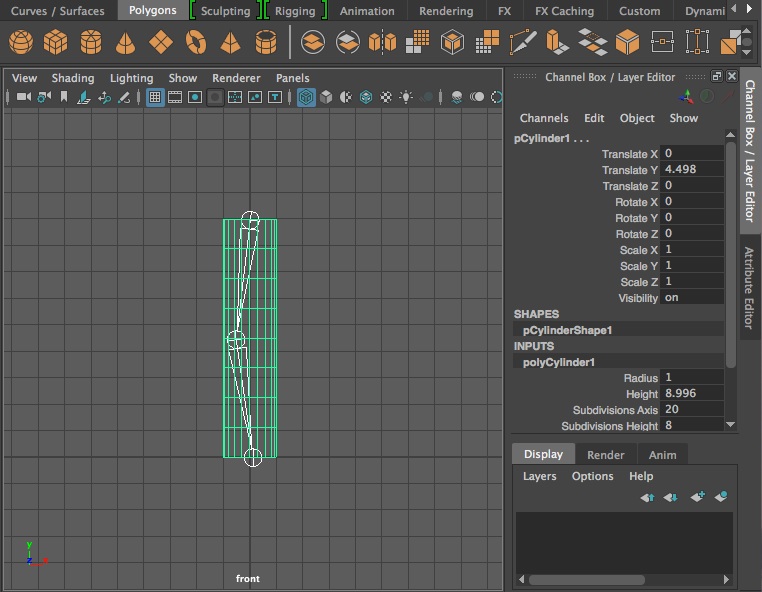The width and height of the screenshot is (762, 592).
Task: Click the polygon pipe shelf icon
Action: click(266, 43)
